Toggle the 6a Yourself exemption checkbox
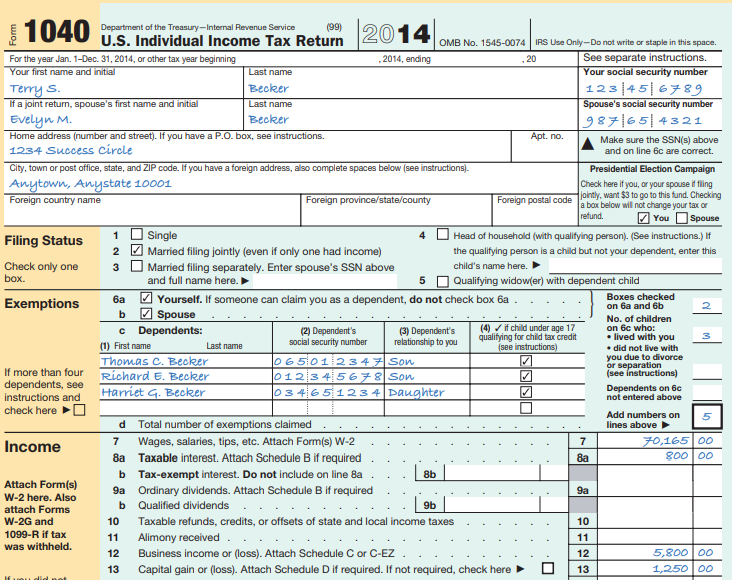This screenshot has height=580, width=732. 146,298
